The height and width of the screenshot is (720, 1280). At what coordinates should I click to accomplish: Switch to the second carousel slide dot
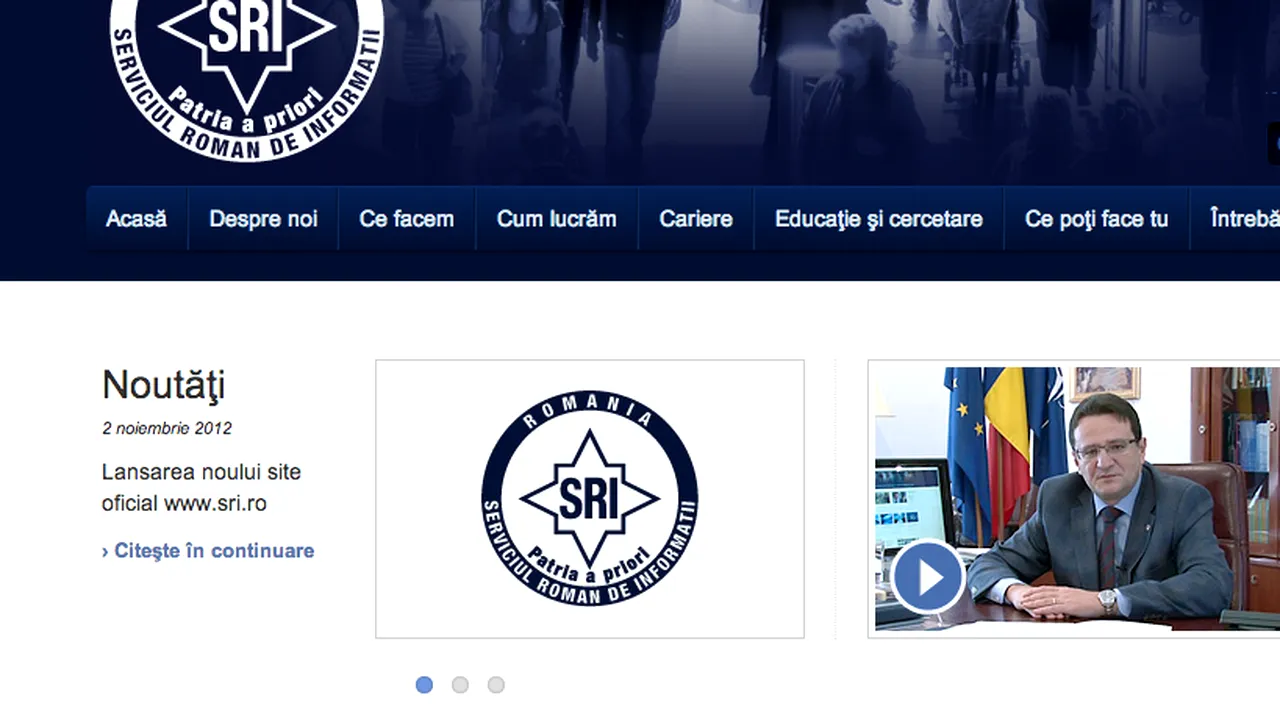coord(460,685)
